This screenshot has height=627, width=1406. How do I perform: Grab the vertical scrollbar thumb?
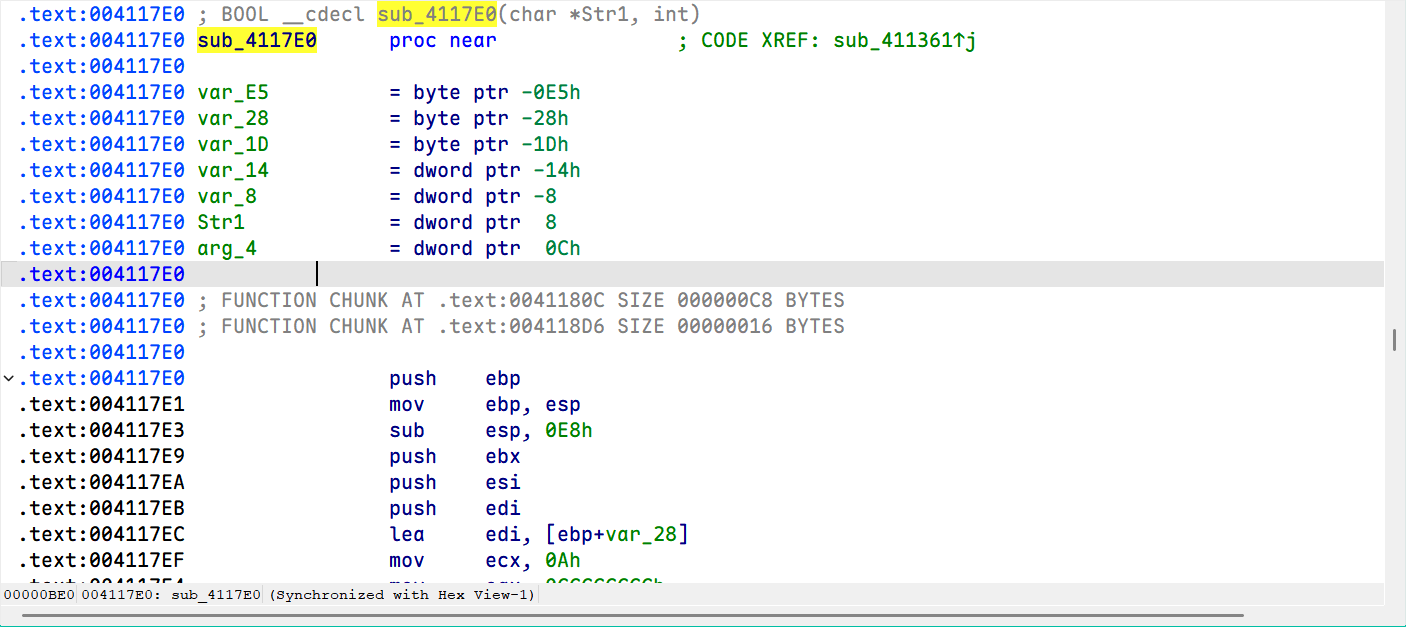click(x=1394, y=340)
